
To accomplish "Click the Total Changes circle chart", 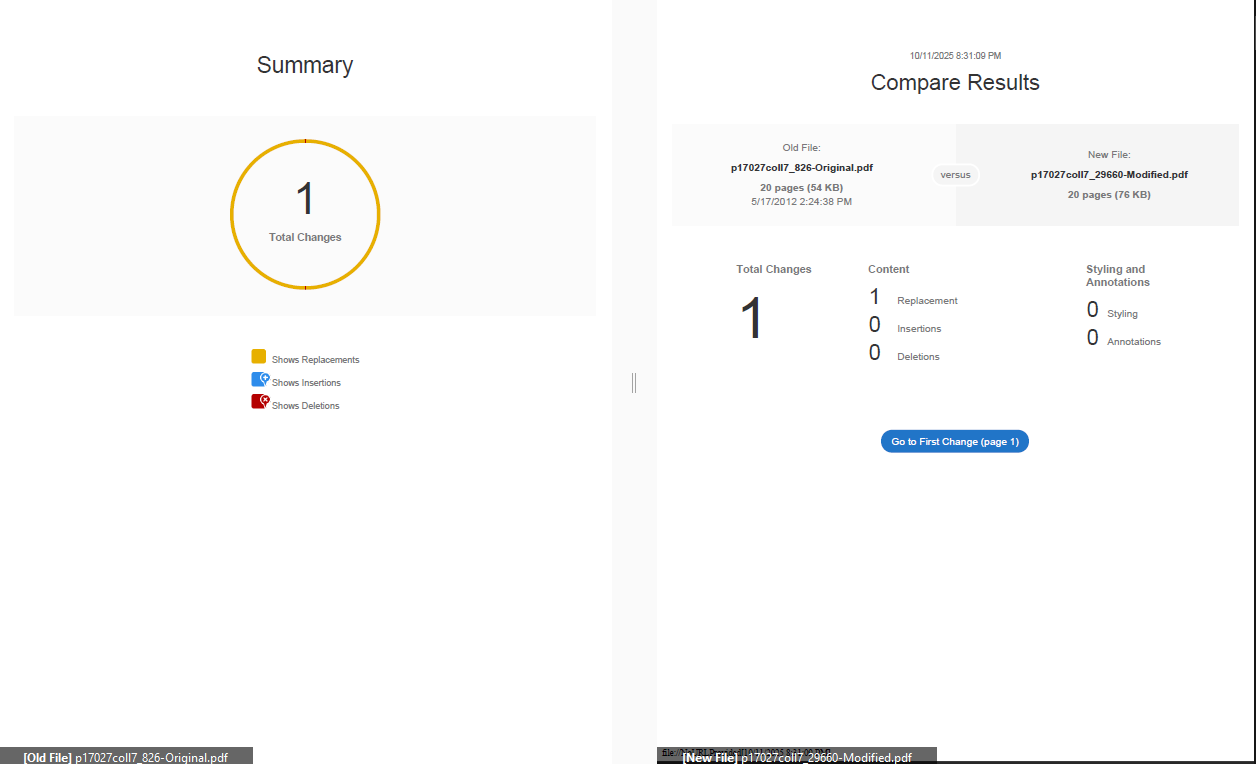I will pyautogui.click(x=305, y=214).
